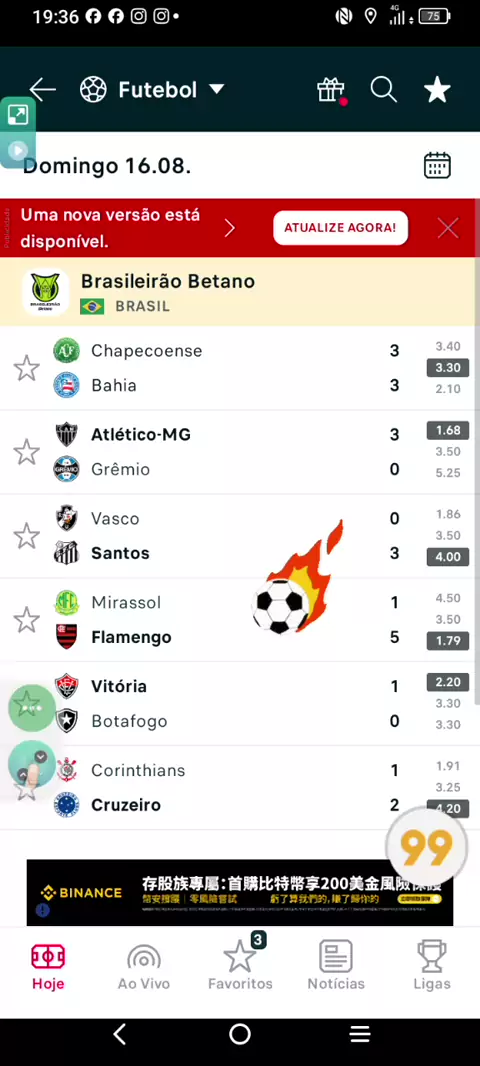Viewport: 480px width, 1066px height.
Task: Open the Mirassol vs Flamengo match
Action: pyautogui.click(x=240, y=620)
